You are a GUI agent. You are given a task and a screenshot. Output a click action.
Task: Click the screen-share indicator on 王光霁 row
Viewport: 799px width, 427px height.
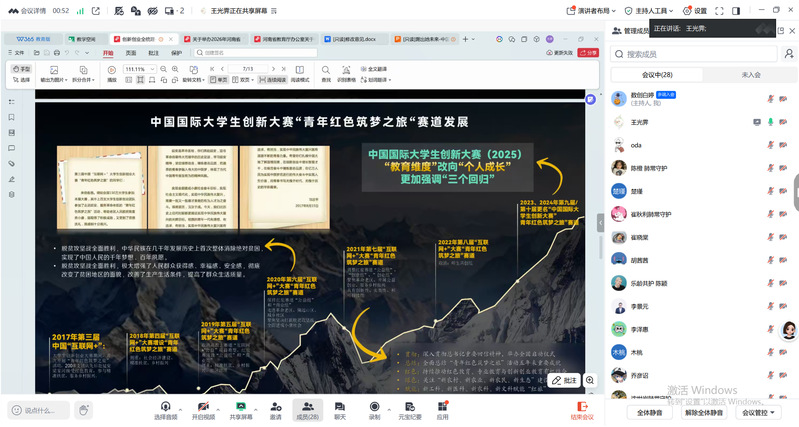(757, 122)
